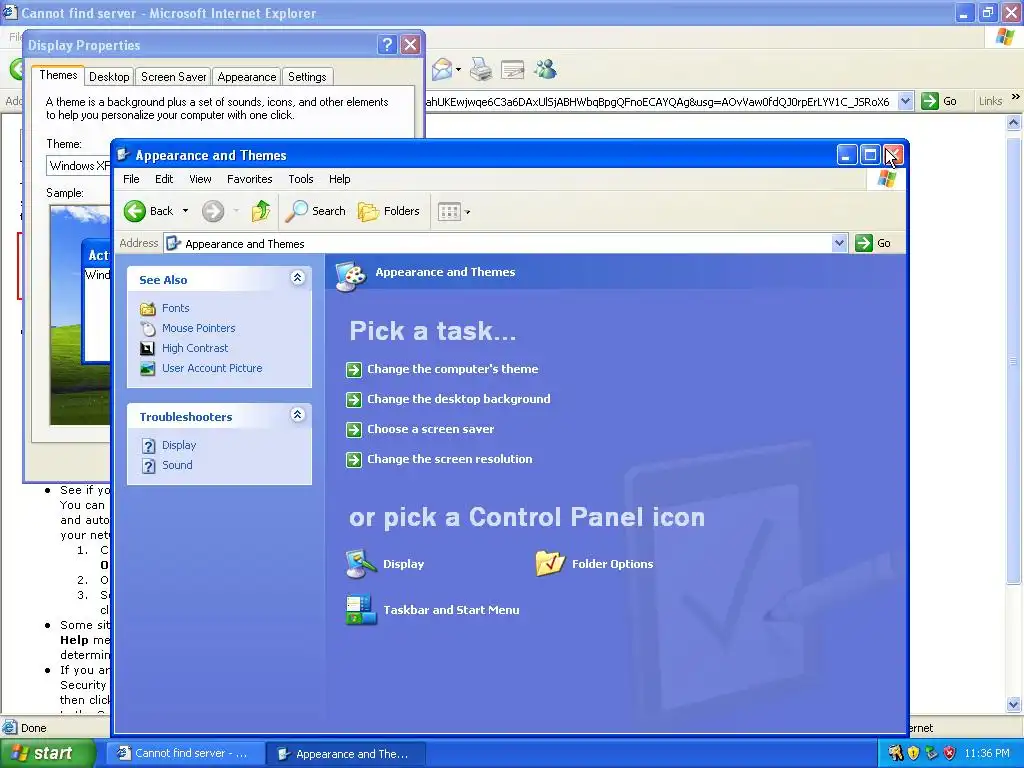
Task: Click the Display Properties help question button
Action: pos(387,44)
